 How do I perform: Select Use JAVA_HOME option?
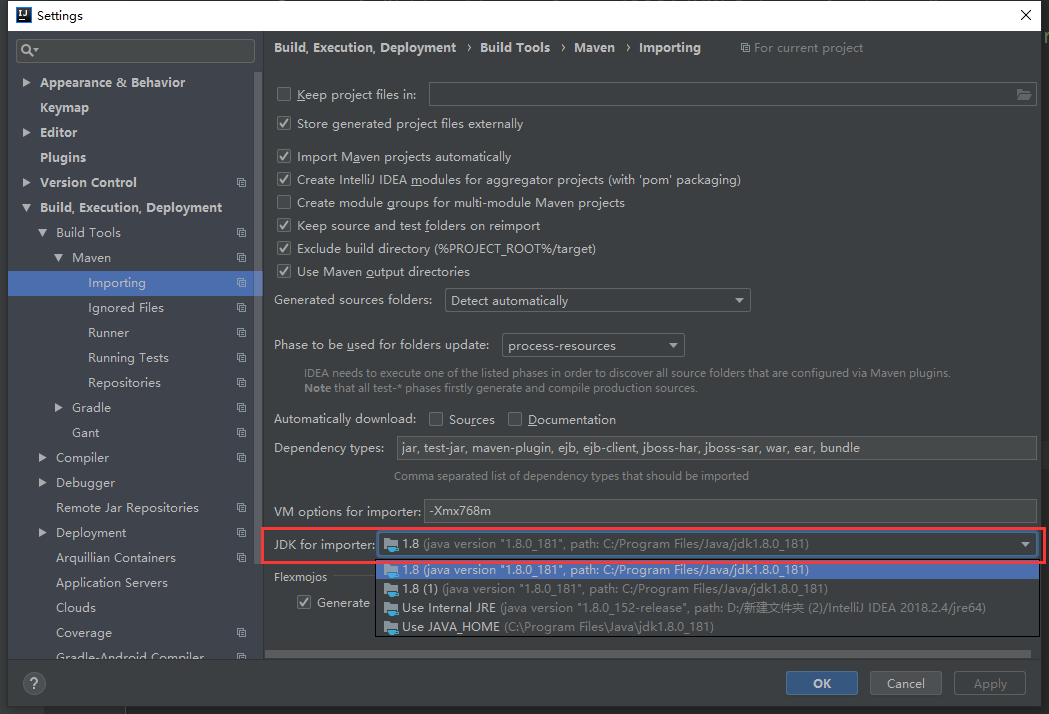pos(707,627)
